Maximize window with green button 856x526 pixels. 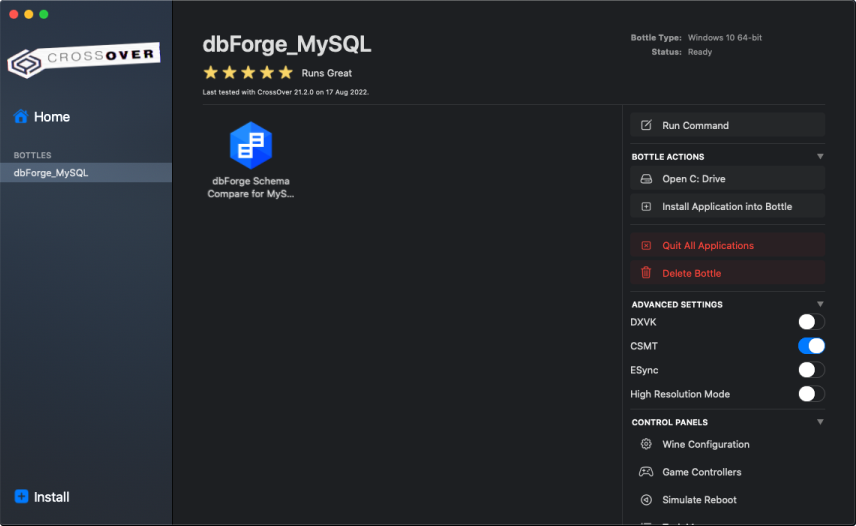tap(44, 14)
